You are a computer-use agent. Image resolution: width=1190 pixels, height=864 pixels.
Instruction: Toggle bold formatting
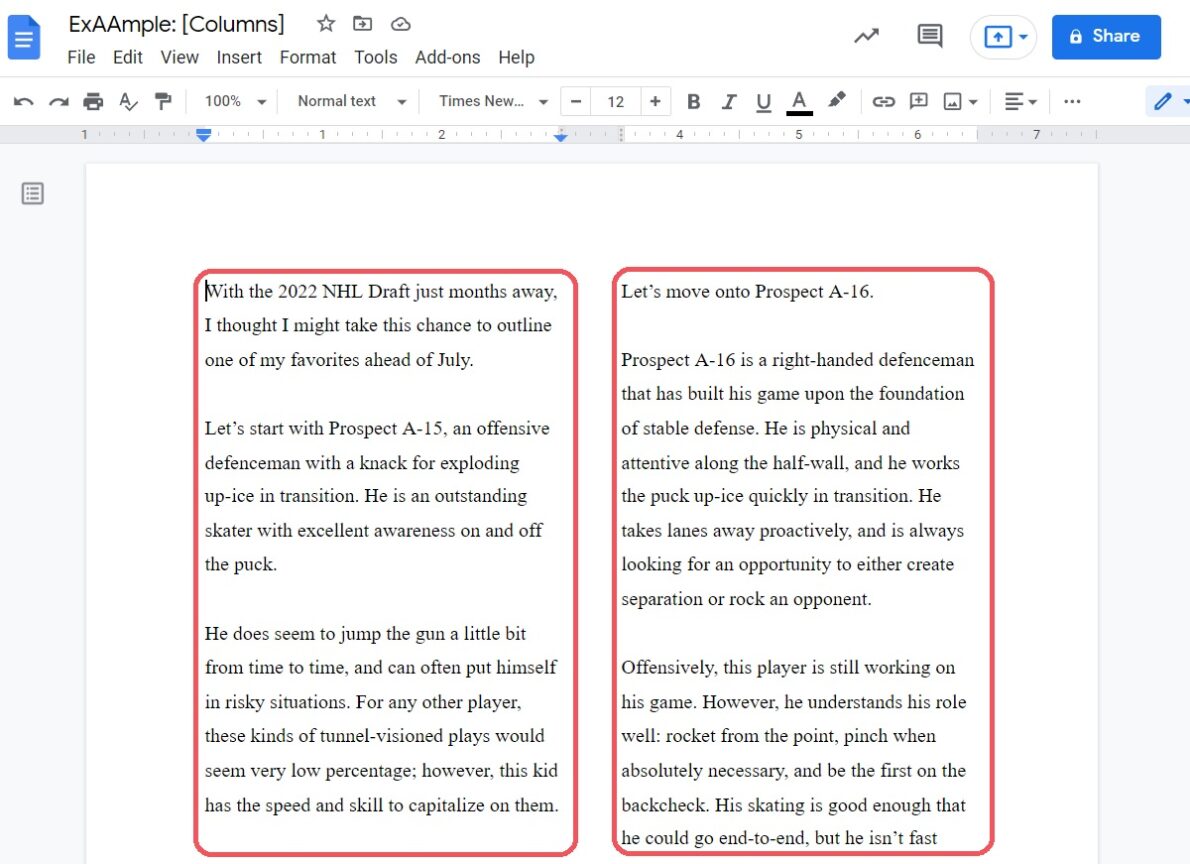coord(693,101)
